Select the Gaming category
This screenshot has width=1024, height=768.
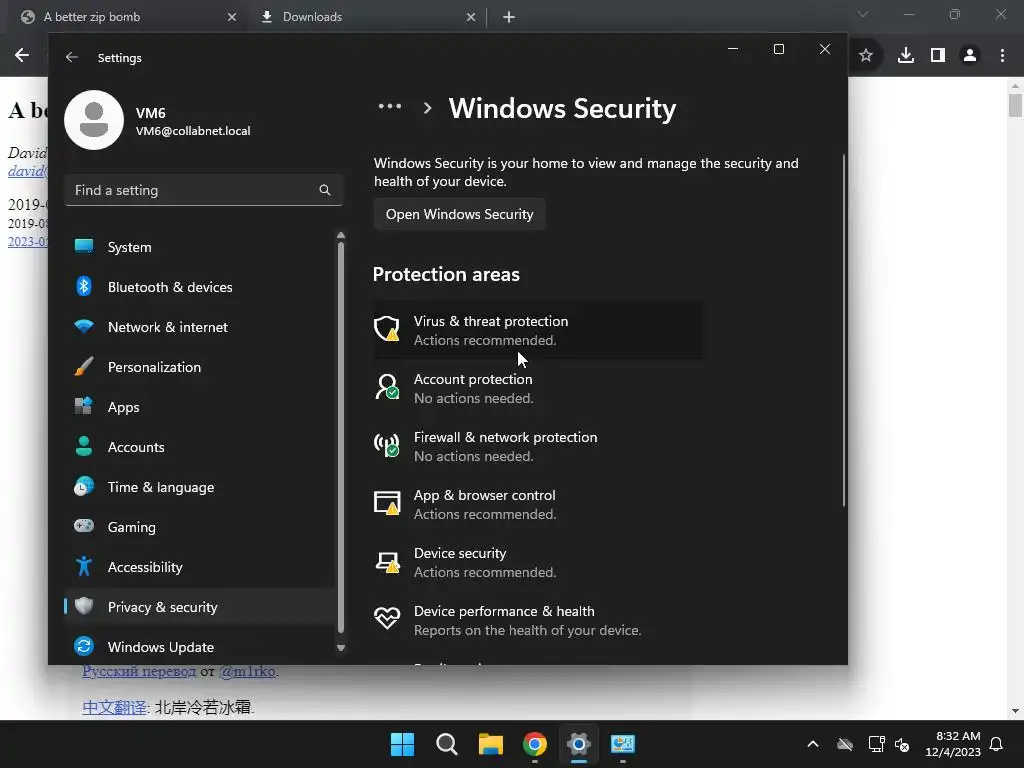pos(199,527)
